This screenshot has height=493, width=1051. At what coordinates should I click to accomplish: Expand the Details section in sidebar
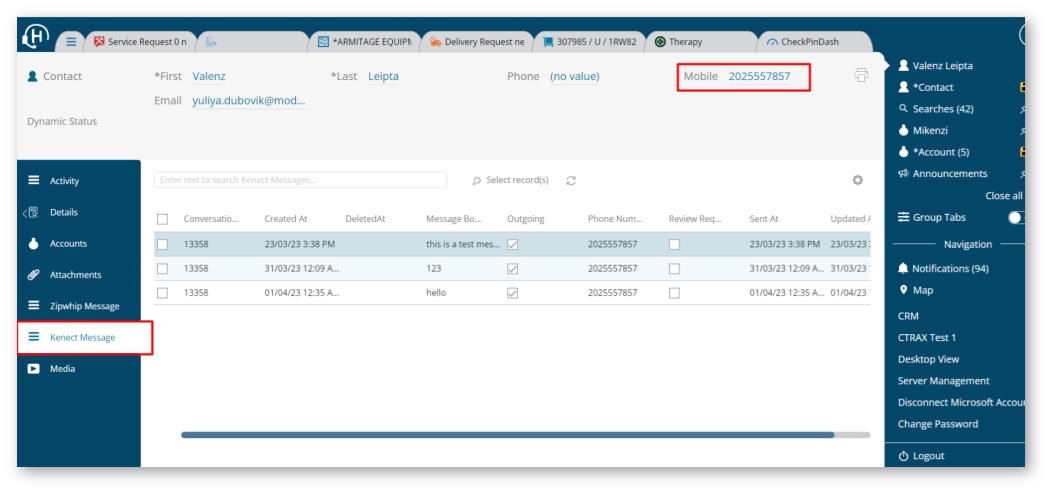(x=63, y=212)
